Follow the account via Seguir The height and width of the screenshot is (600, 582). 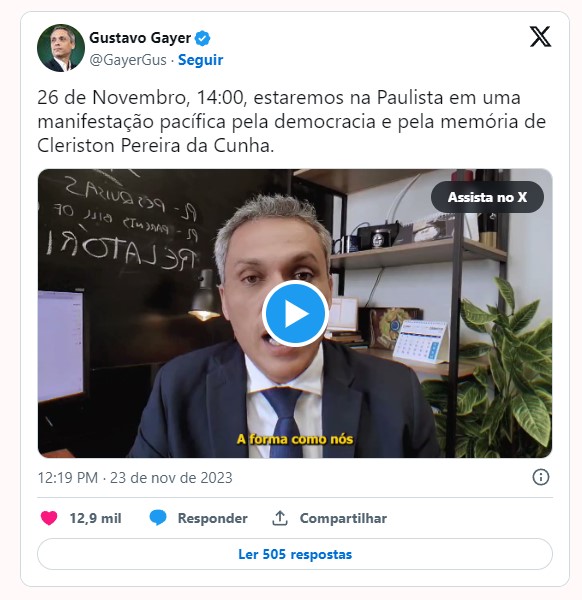(x=201, y=60)
